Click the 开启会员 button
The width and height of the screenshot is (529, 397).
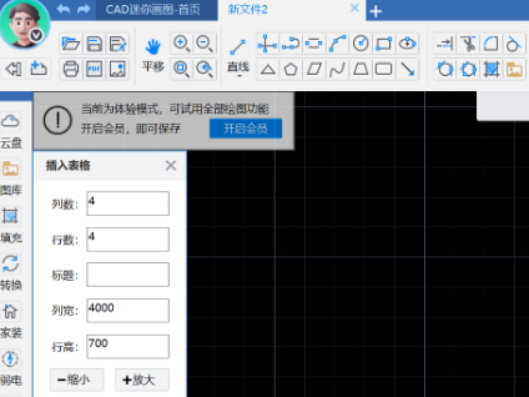246,129
